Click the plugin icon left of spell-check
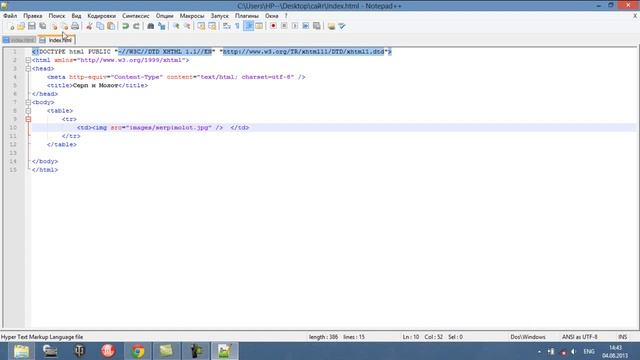The image size is (640, 360). (x=331, y=26)
